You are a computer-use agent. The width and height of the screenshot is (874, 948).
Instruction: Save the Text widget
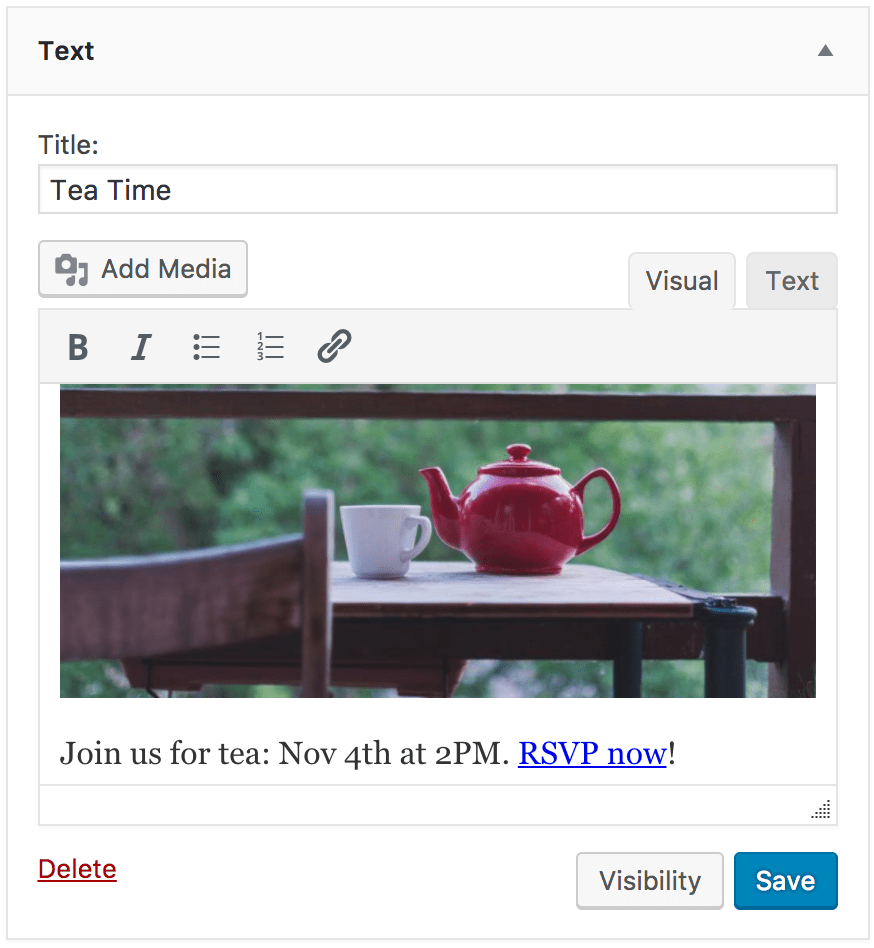coord(785,881)
